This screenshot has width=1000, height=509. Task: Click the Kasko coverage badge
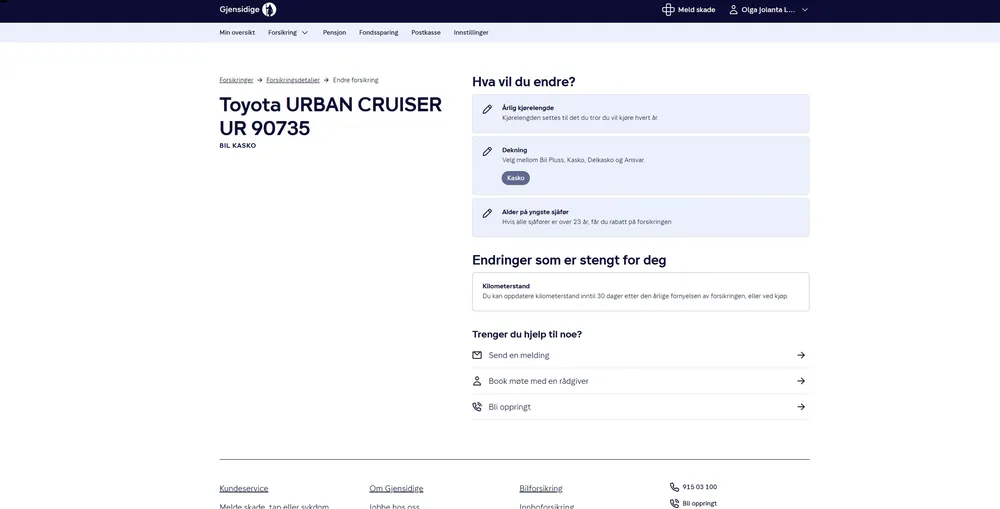pyautogui.click(x=515, y=178)
